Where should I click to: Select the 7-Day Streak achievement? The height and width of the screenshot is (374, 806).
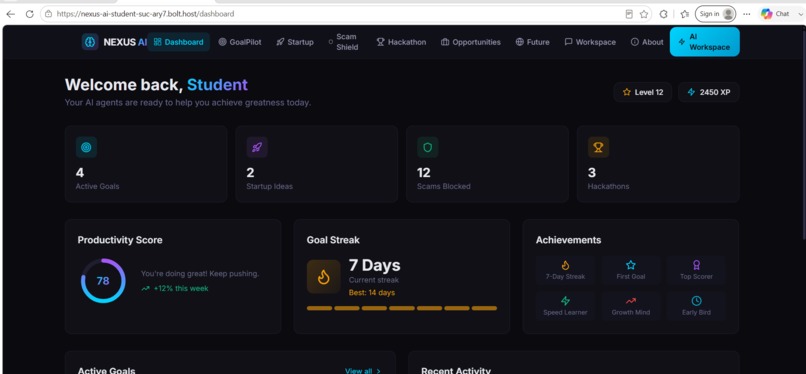[x=565, y=270]
